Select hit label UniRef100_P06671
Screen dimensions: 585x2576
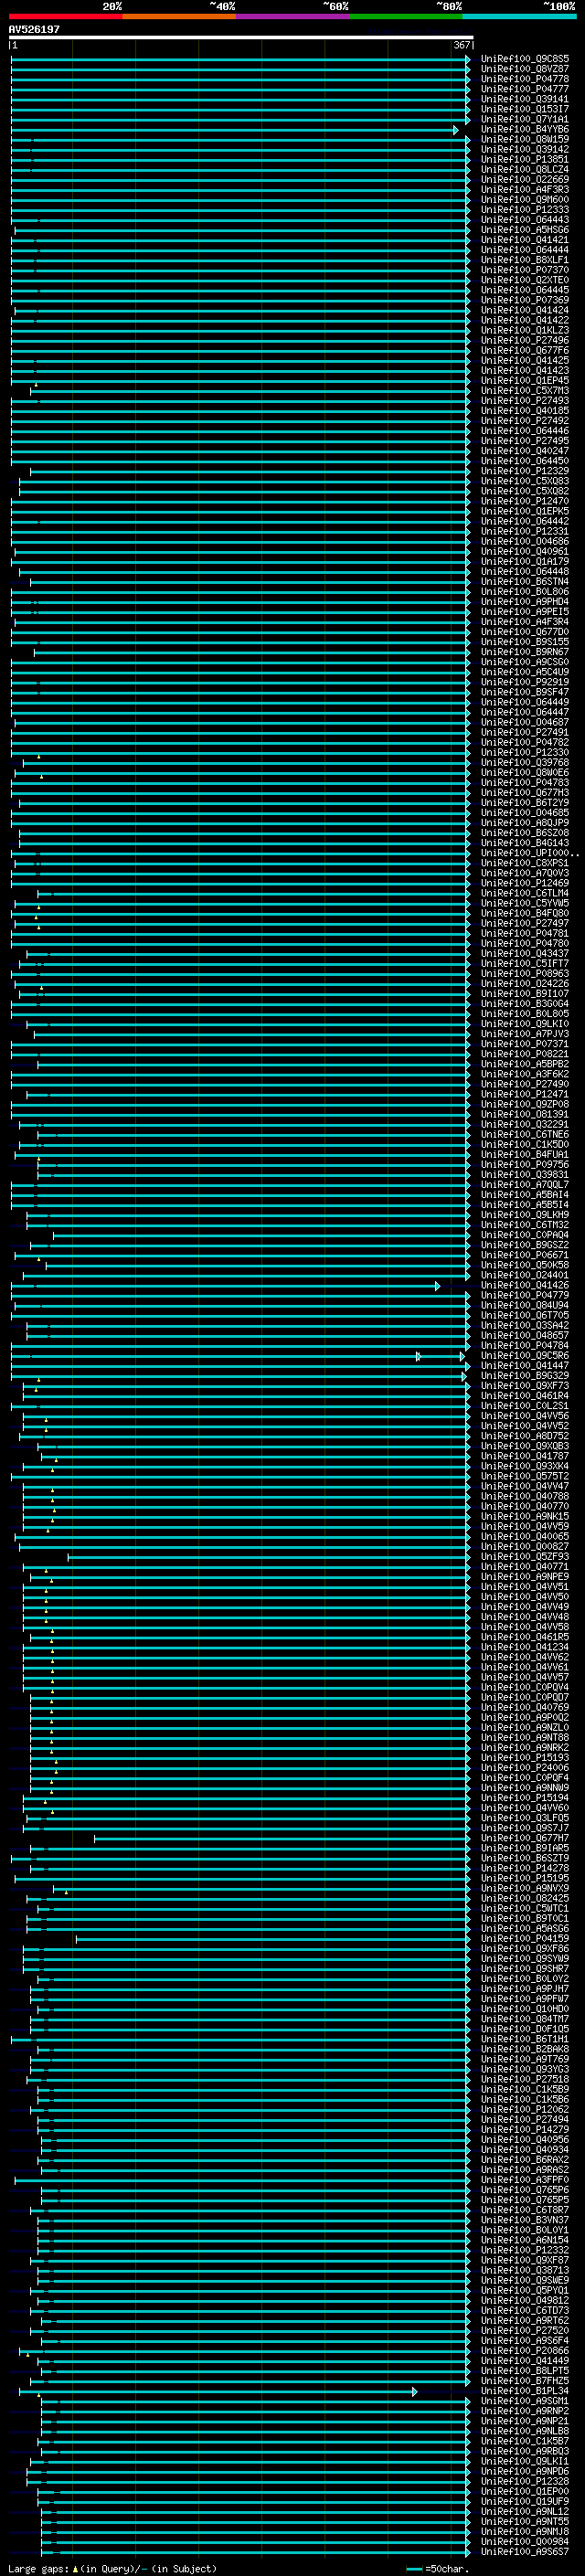pyautogui.click(x=524, y=1255)
